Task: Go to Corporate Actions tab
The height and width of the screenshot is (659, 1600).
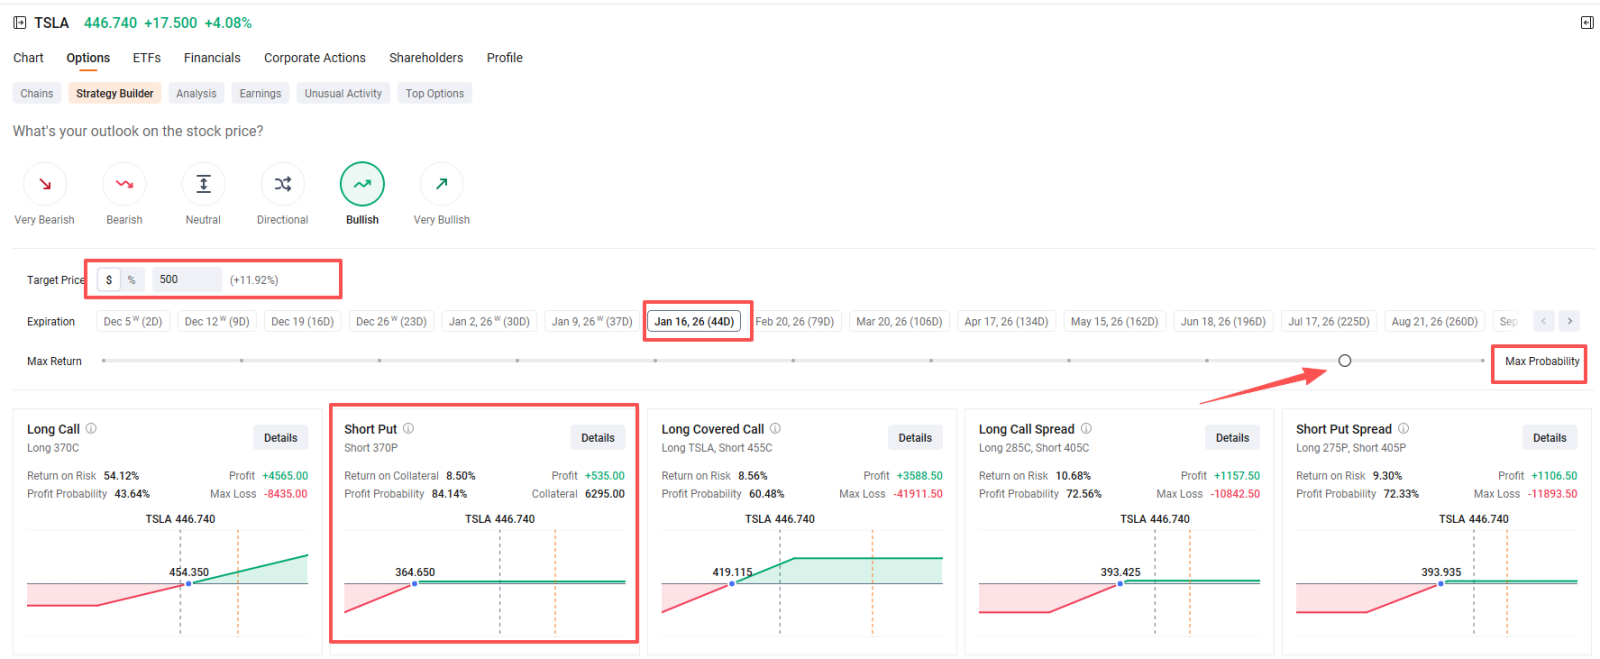Action: coord(315,58)
